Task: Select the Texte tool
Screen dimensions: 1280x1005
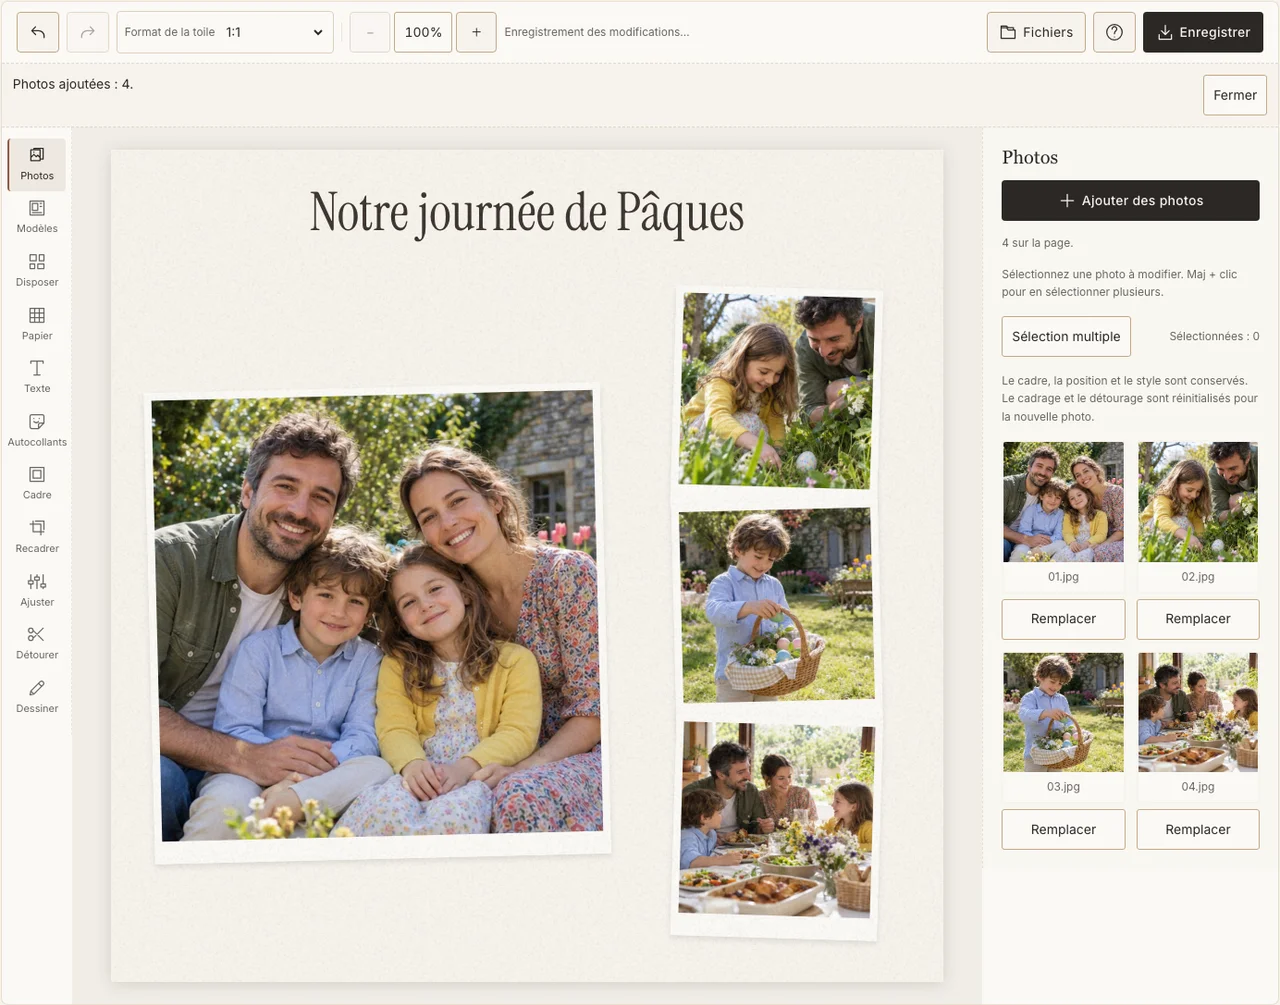Action: (x=37, y=377)
